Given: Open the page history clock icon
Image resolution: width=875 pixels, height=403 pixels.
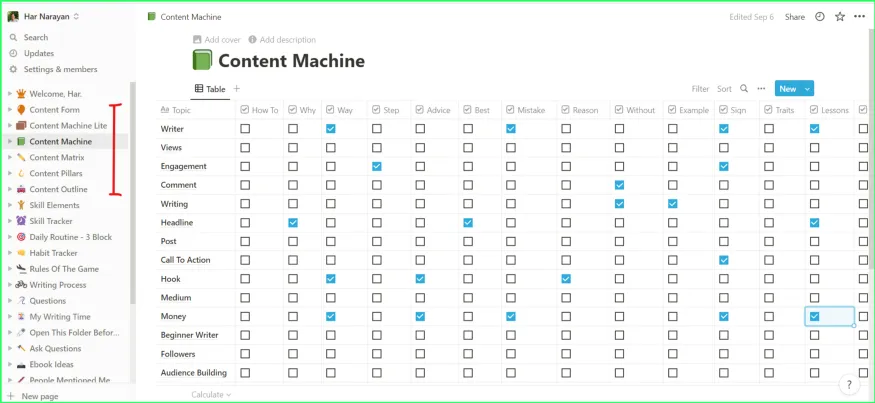Looking at the screenshot, I should pos(820,17).
